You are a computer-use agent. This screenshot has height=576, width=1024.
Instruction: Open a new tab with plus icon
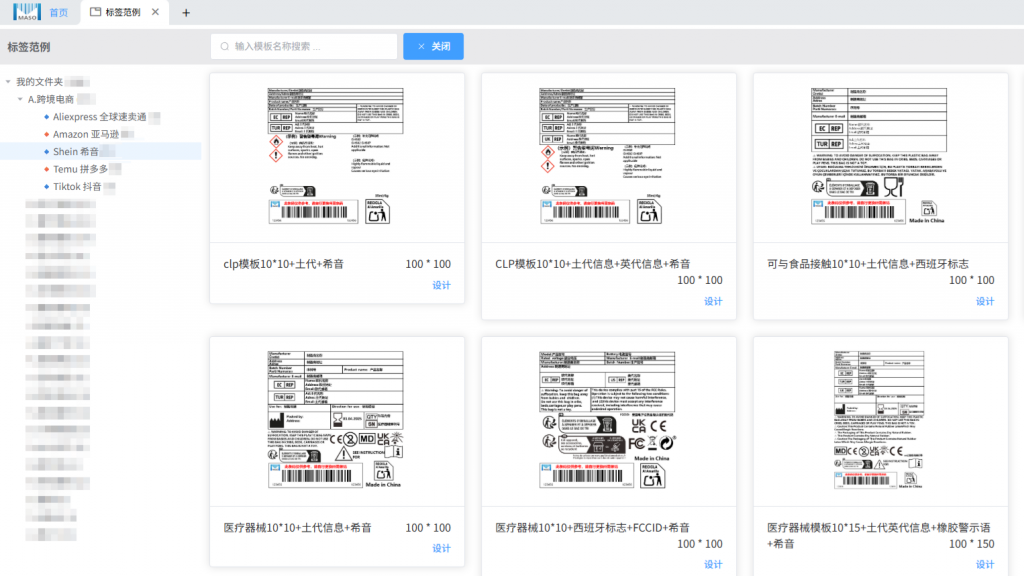(x=186, y=13)
